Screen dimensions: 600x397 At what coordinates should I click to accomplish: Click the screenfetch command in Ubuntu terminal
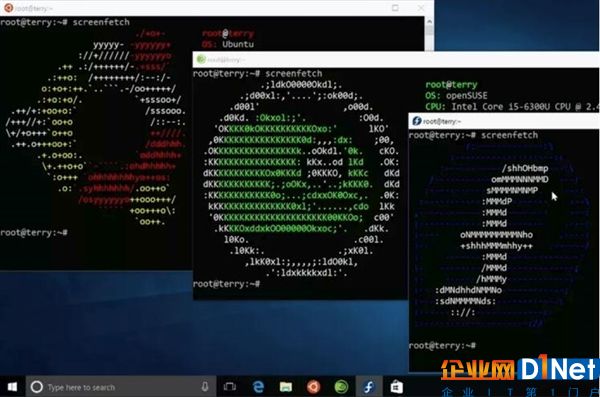[101, 22]
